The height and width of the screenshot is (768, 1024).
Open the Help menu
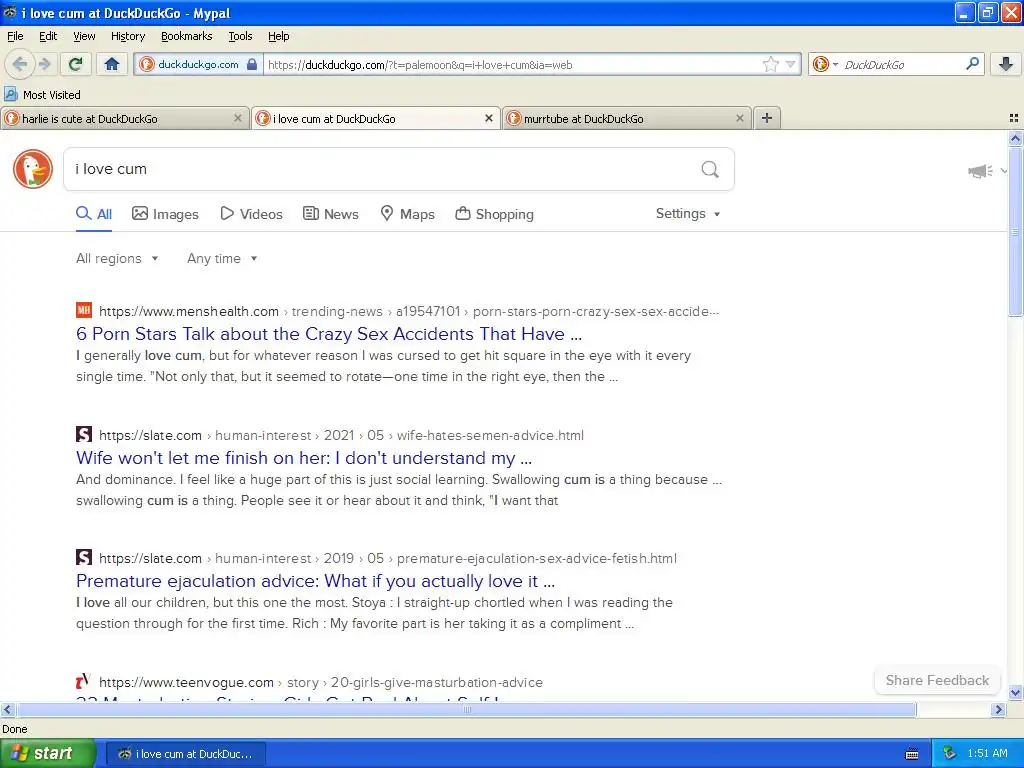[279, 36]
